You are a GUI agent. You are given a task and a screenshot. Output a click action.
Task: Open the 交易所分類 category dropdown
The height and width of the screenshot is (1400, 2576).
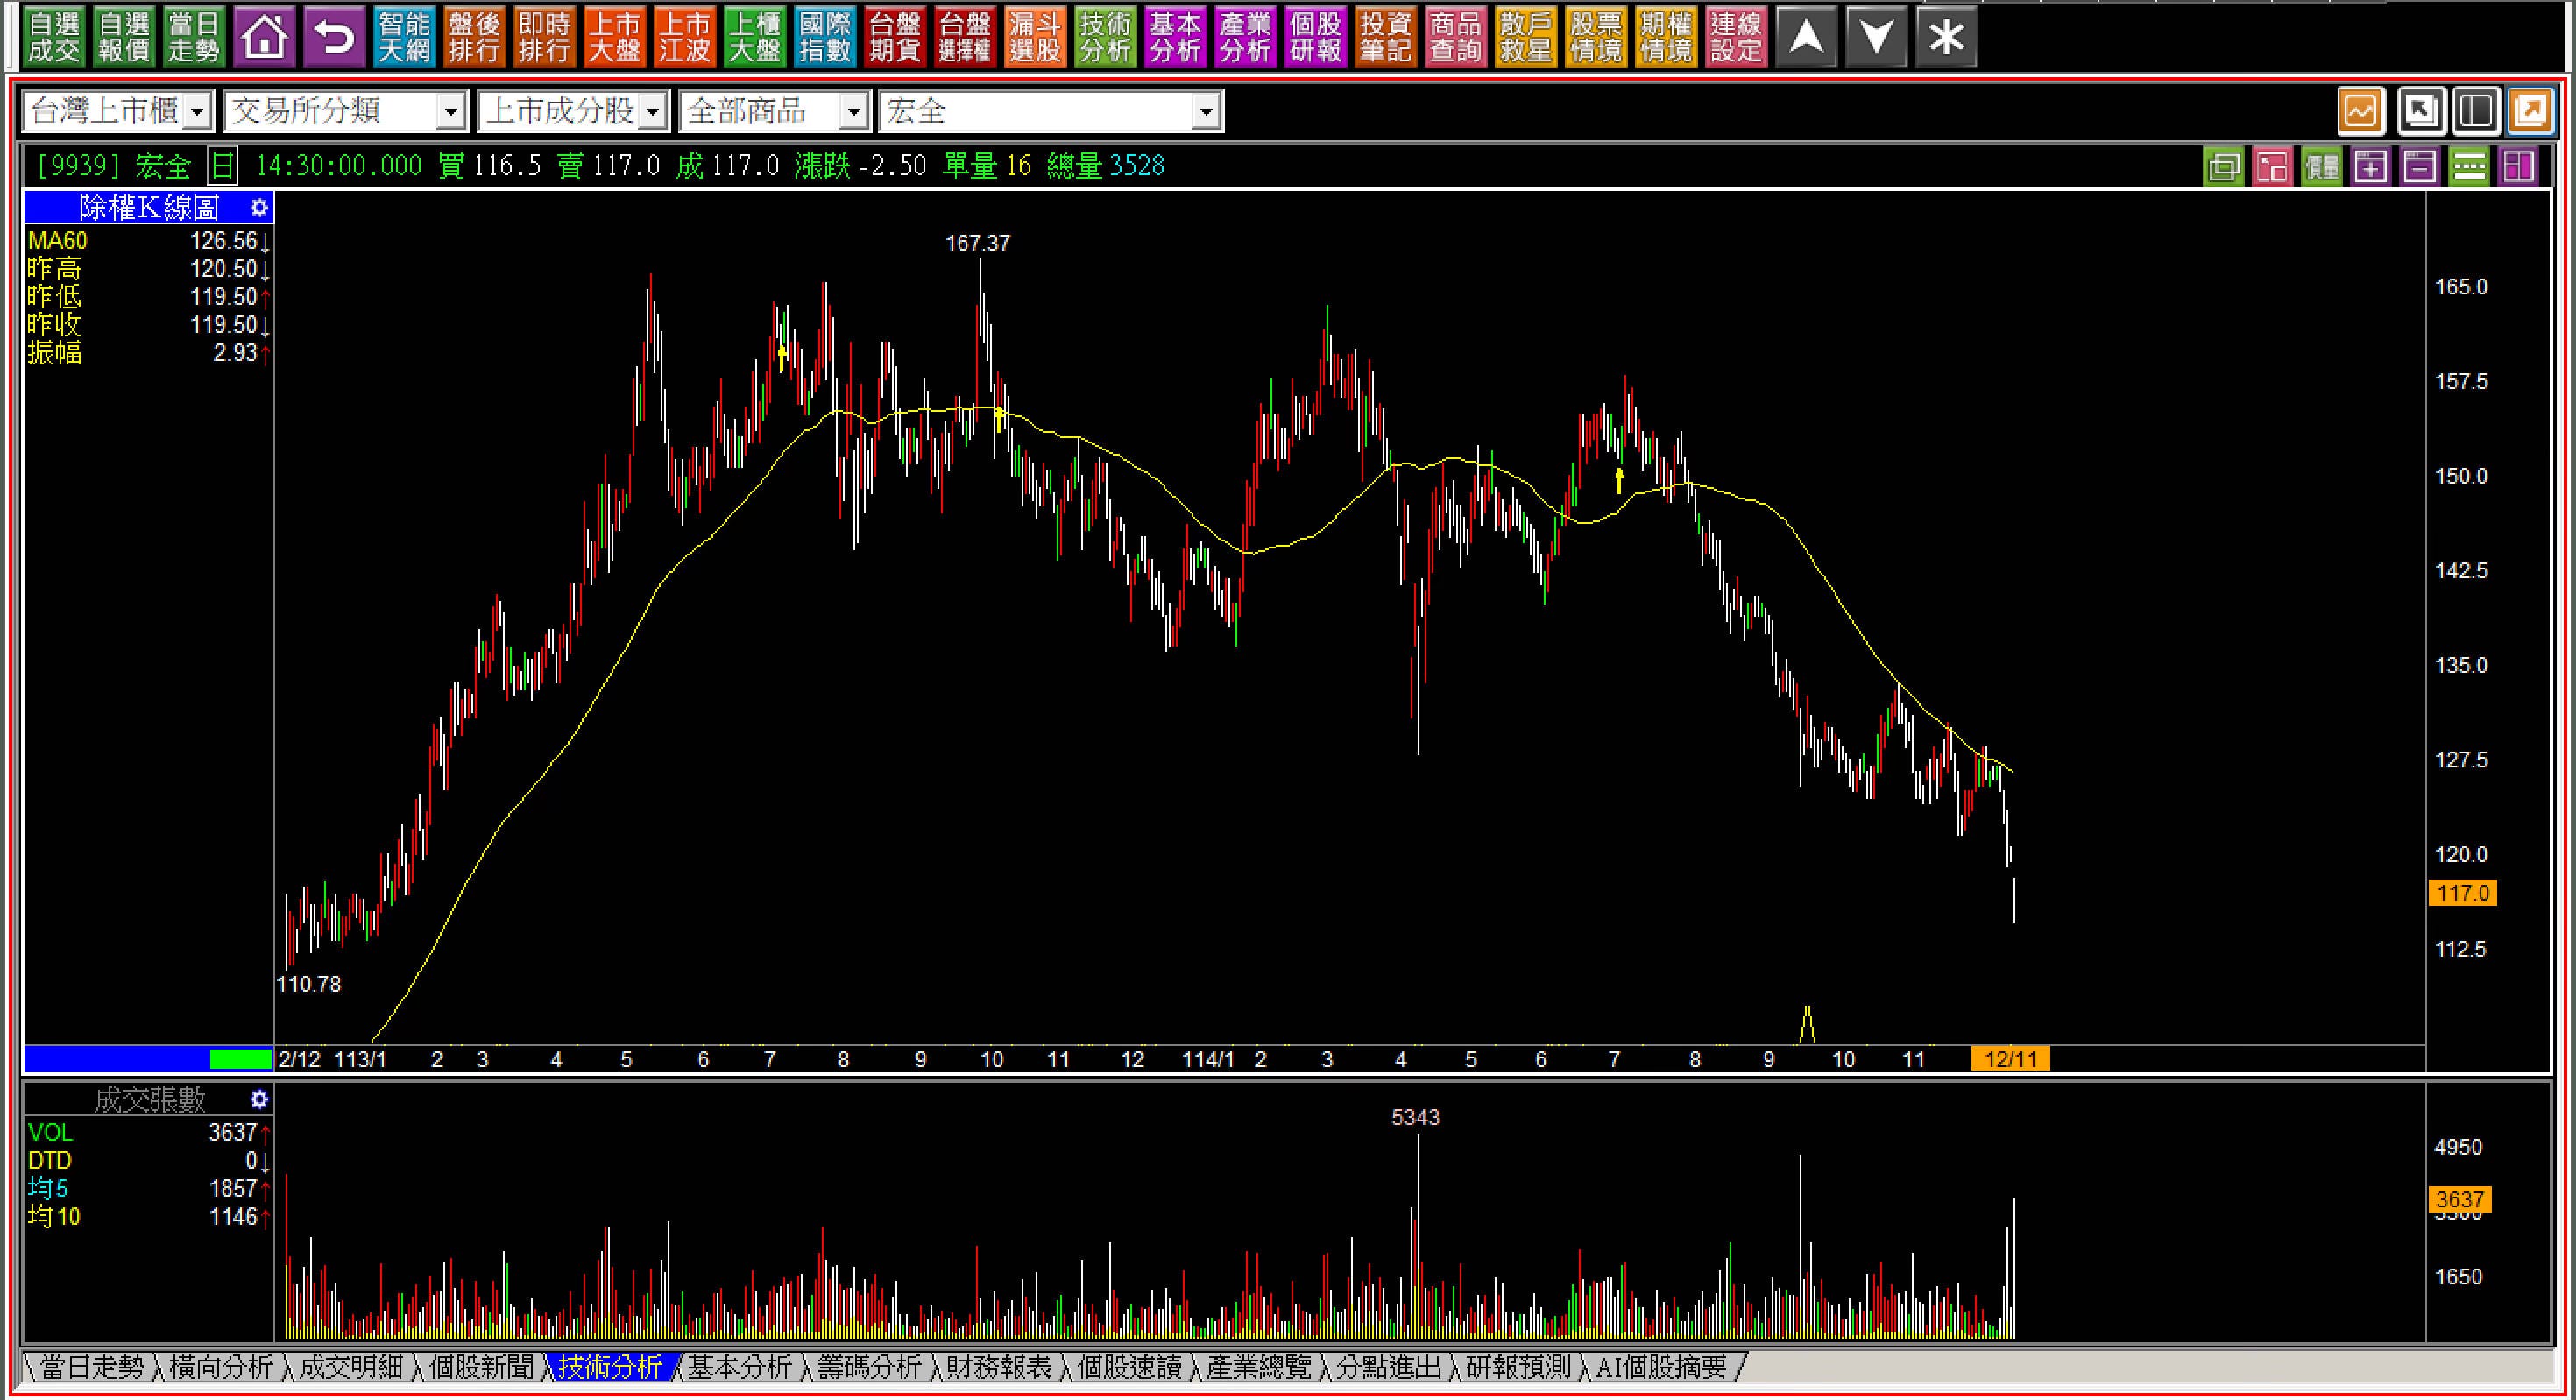[x=451, y=112]
